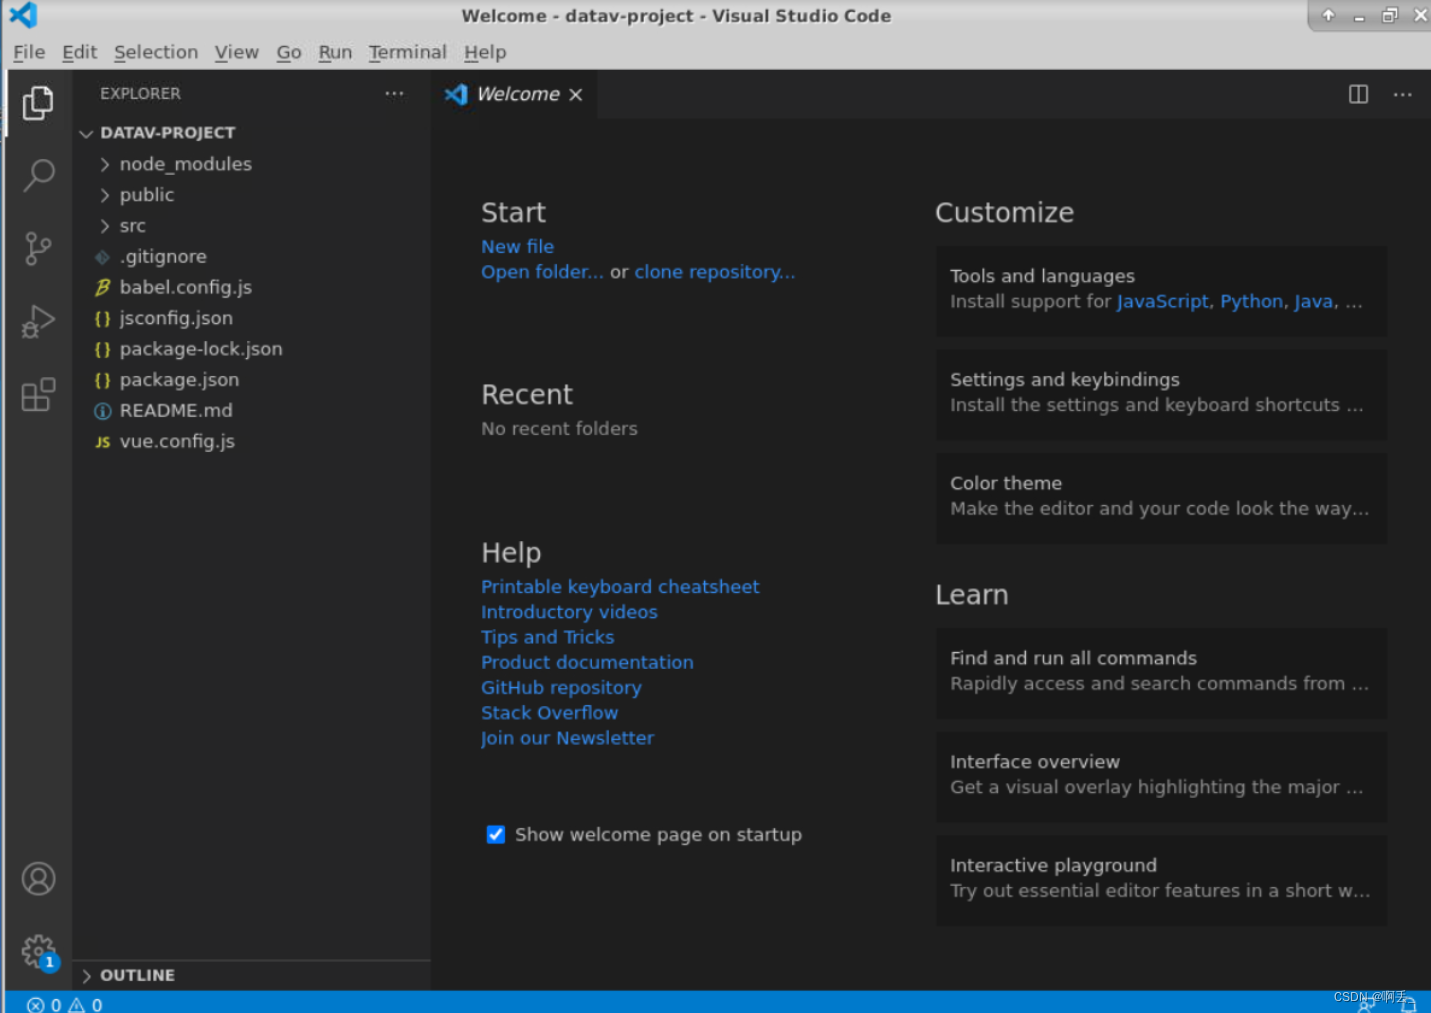Viewport: 1431px width, 1013px height.
Task: Click the warnings count in status bar
Action: pos(85,1004)
